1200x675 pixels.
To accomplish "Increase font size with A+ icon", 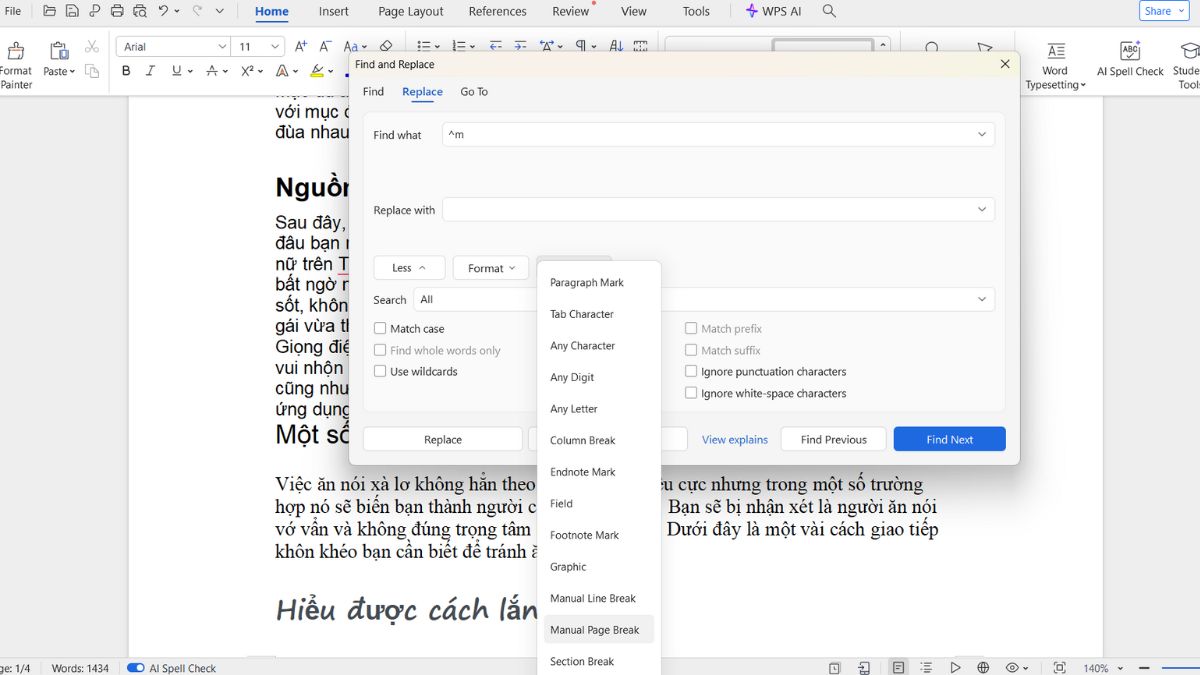I will 301,46.
